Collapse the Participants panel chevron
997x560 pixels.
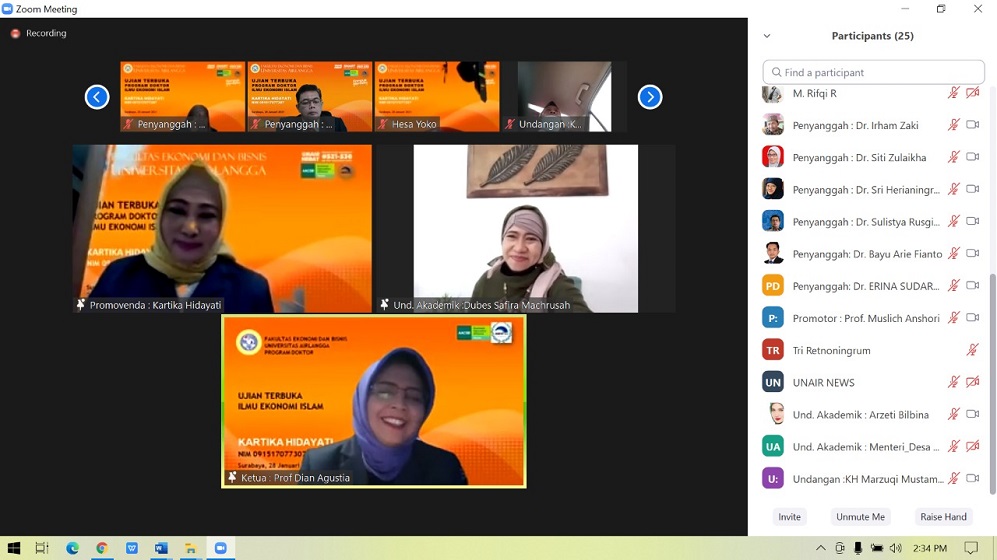[767, 36]
